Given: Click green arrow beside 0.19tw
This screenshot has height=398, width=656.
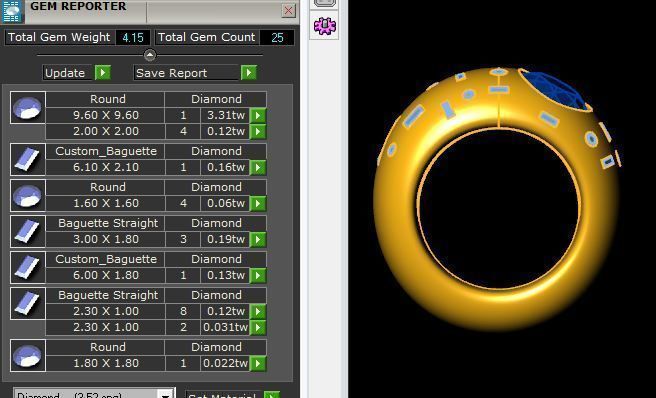Looking at the screenshot, I should tap(258, 239).
